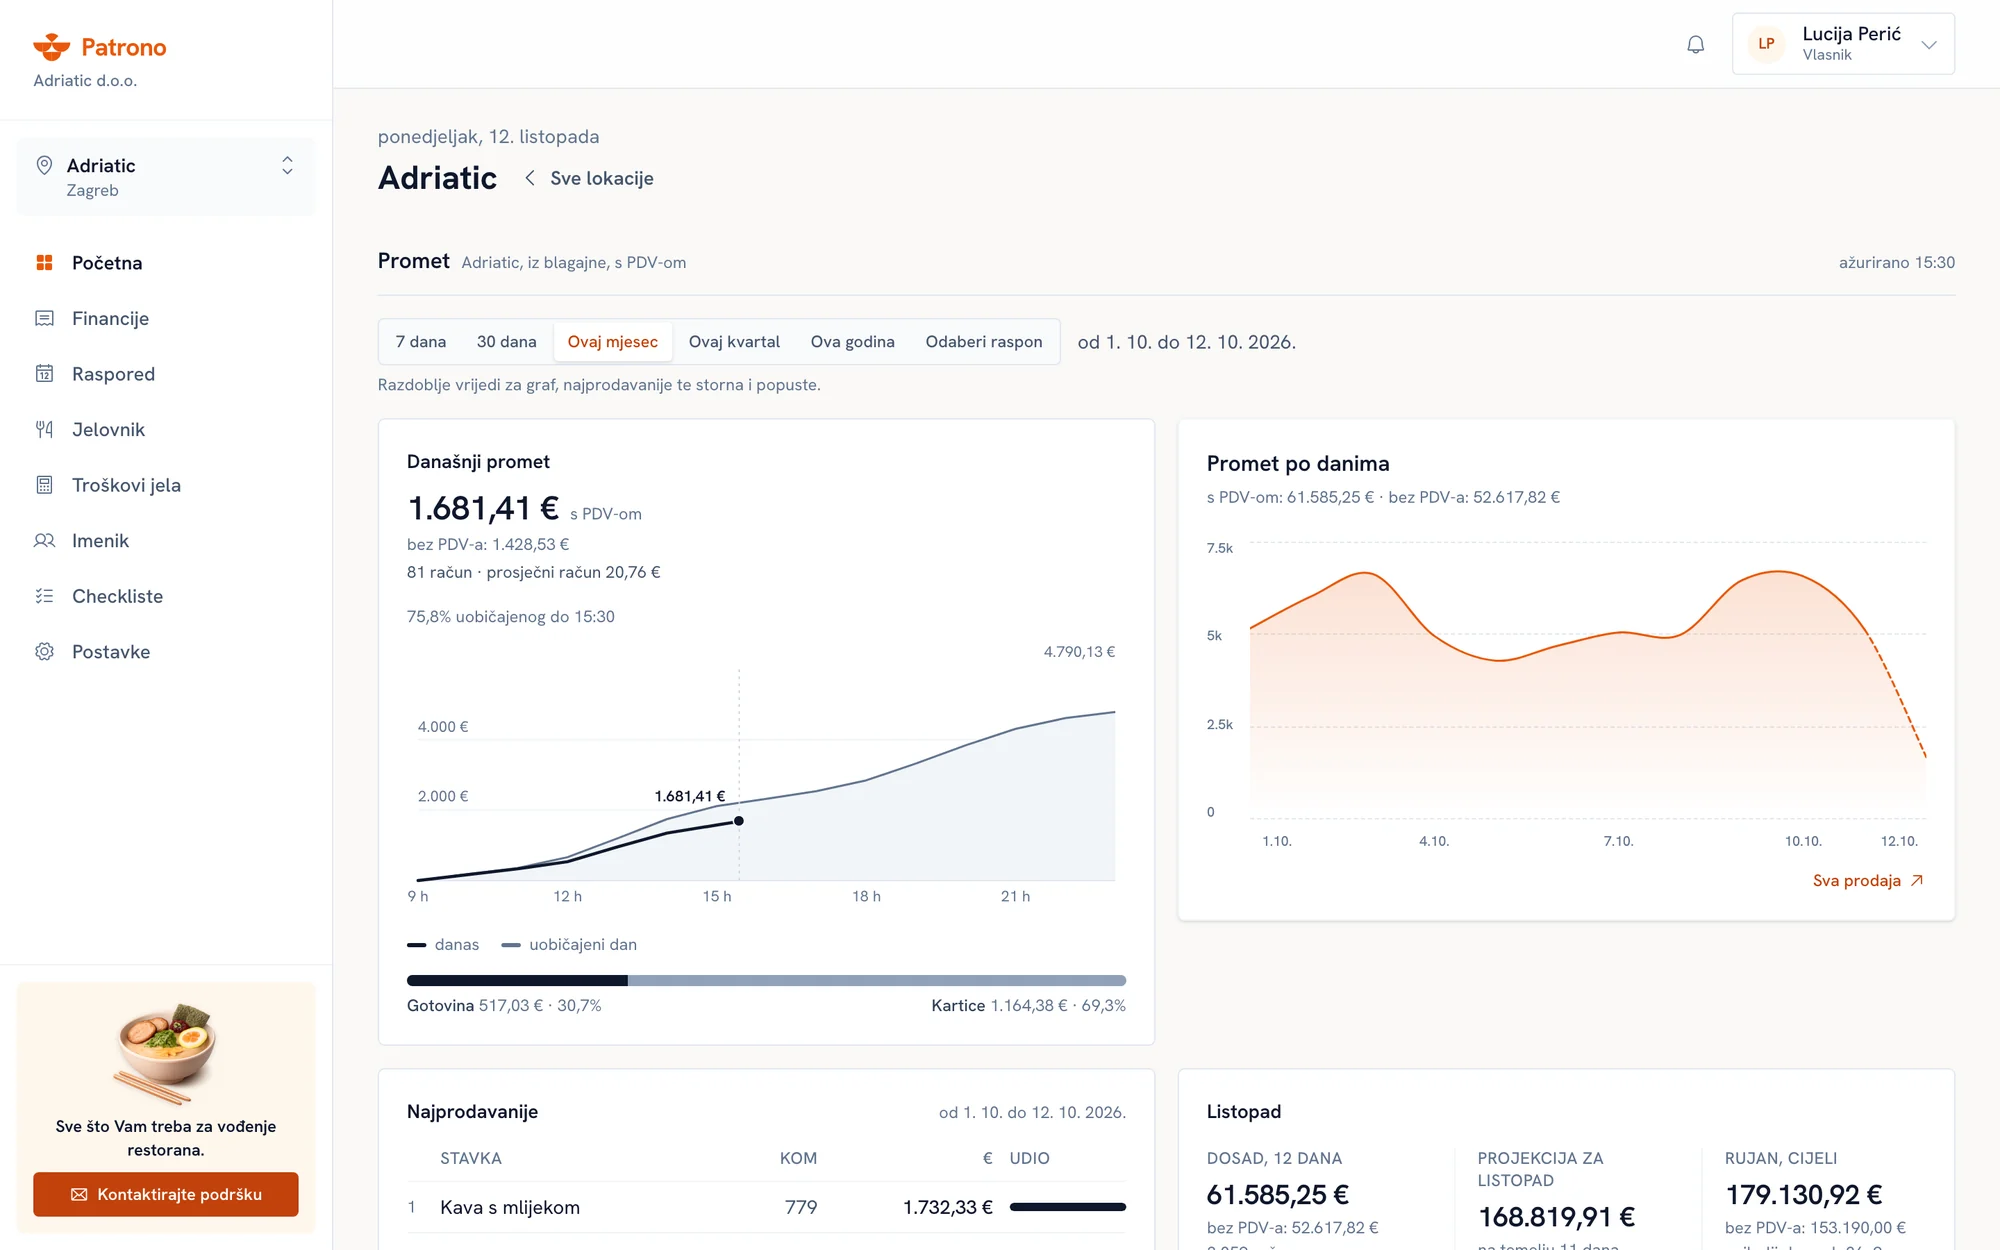Screen dimensions: 2000x1250
Task: Click the LP user avatar
Action: click(x=1766, y=44)
